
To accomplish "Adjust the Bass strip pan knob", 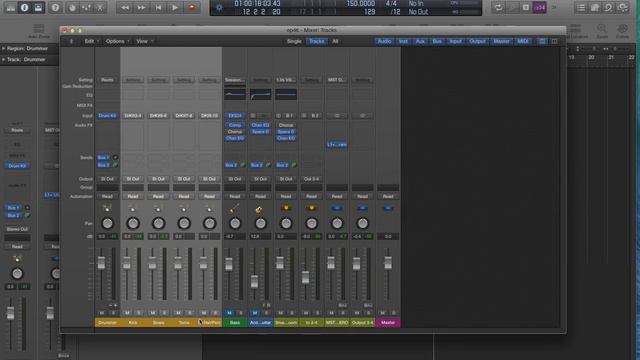I will coord(235,223).
